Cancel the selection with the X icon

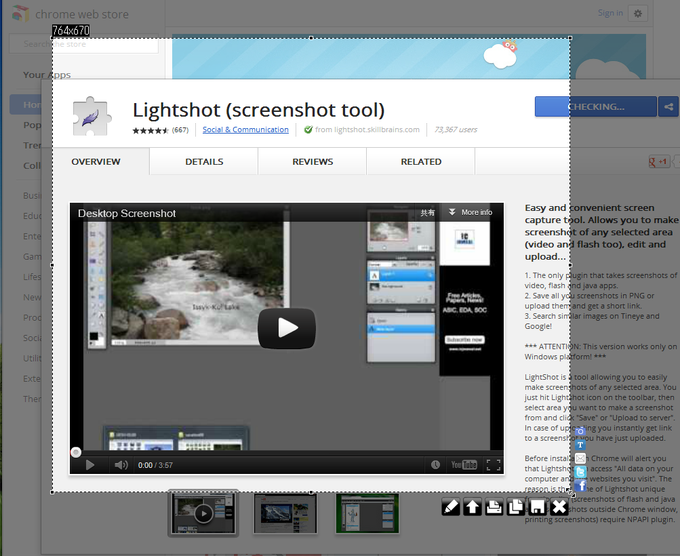559,507
